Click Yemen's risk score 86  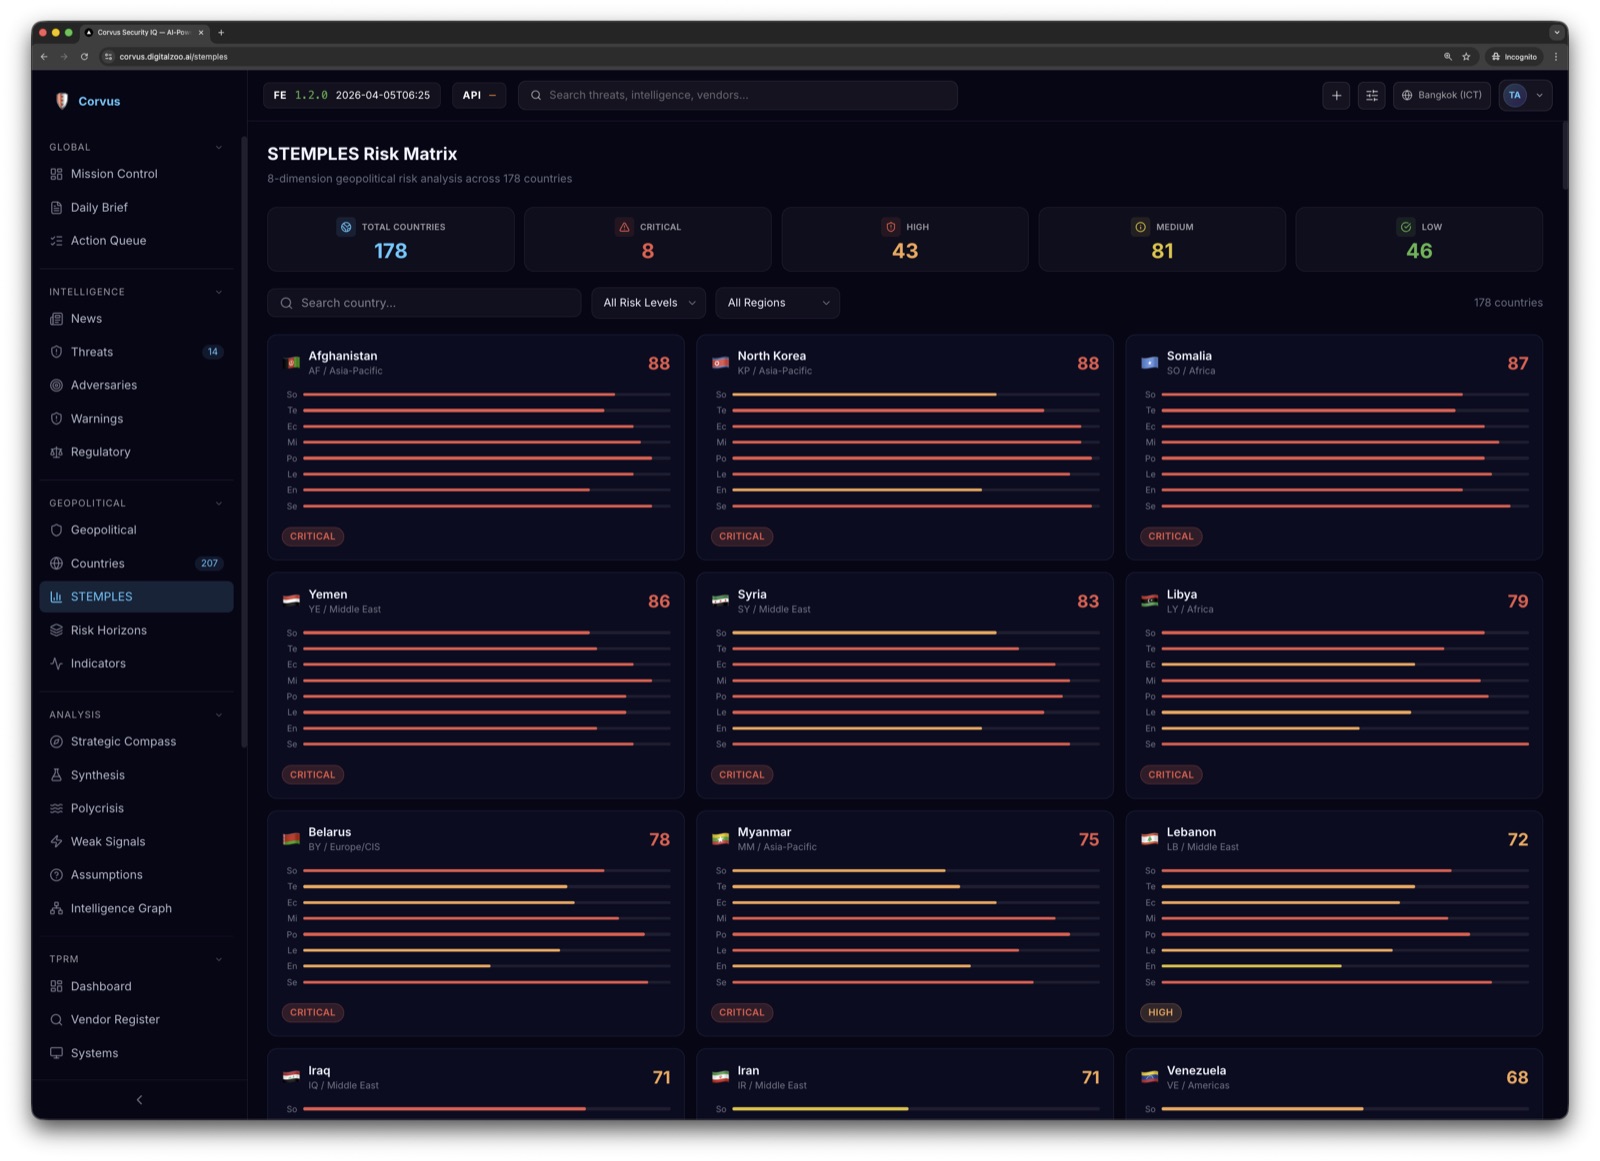coord(659,602)
